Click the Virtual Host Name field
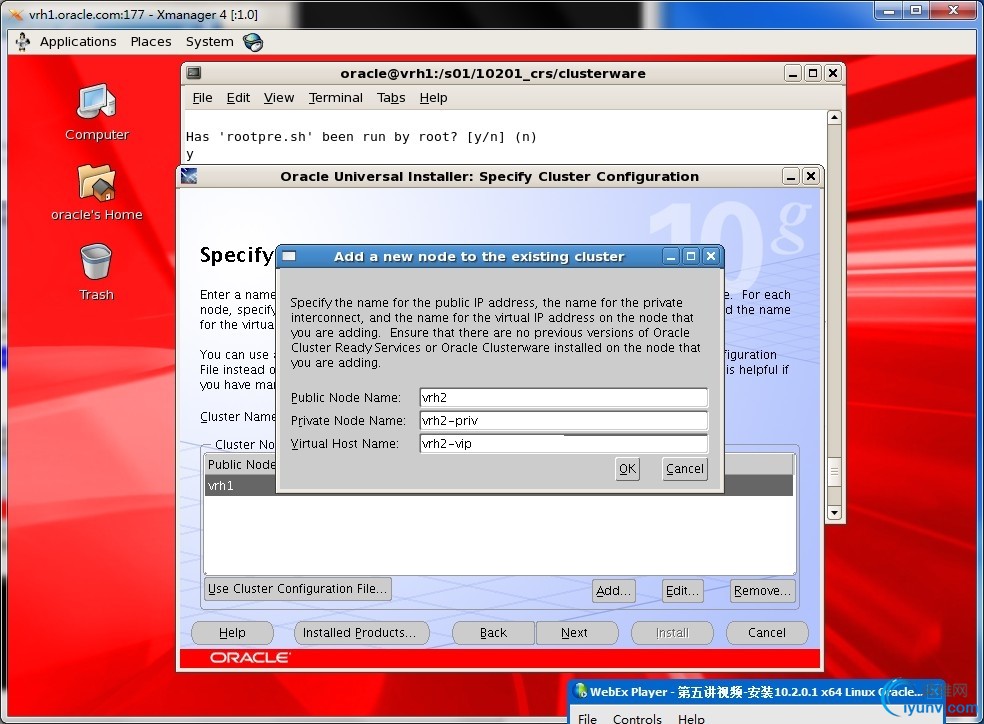 [563, 444]
